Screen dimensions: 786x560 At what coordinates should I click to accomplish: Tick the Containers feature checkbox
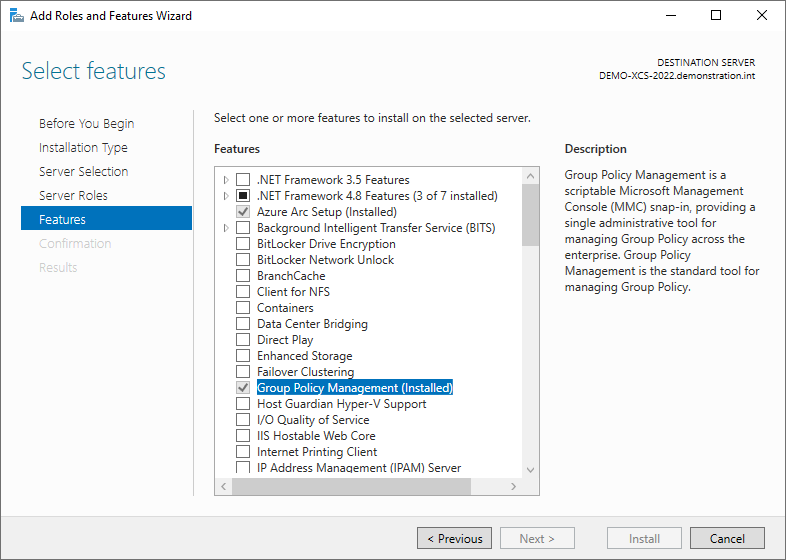(x=243, y=308)
